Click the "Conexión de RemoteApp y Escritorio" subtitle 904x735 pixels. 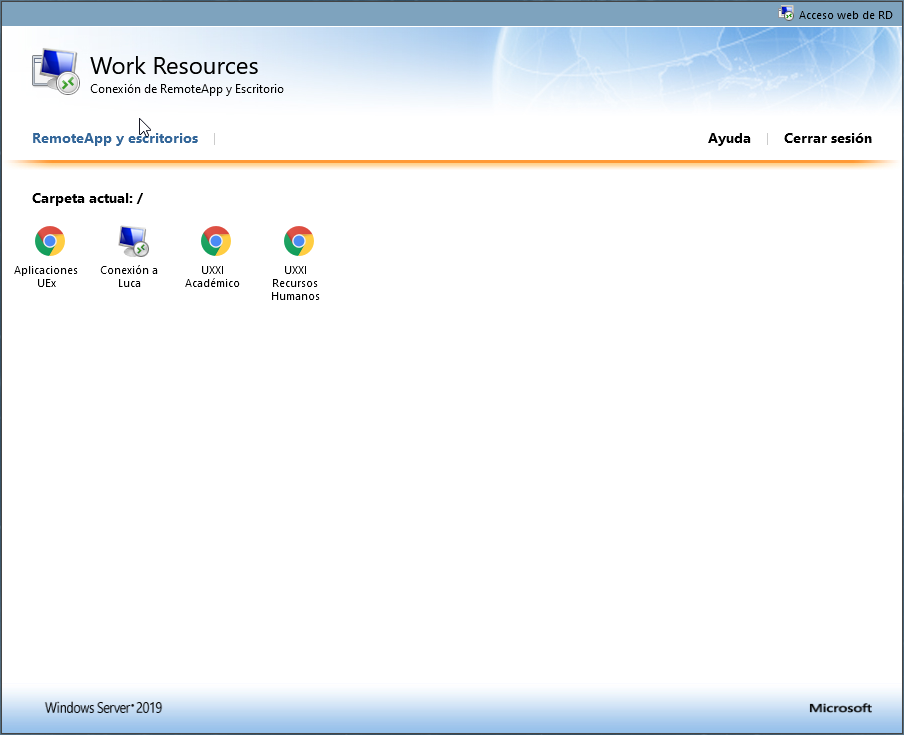187,89
